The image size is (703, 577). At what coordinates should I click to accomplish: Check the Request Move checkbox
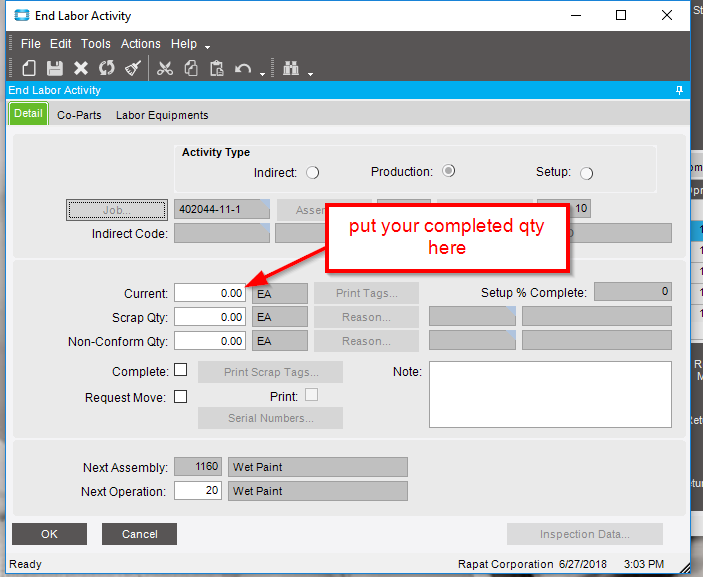click(181, 397)
